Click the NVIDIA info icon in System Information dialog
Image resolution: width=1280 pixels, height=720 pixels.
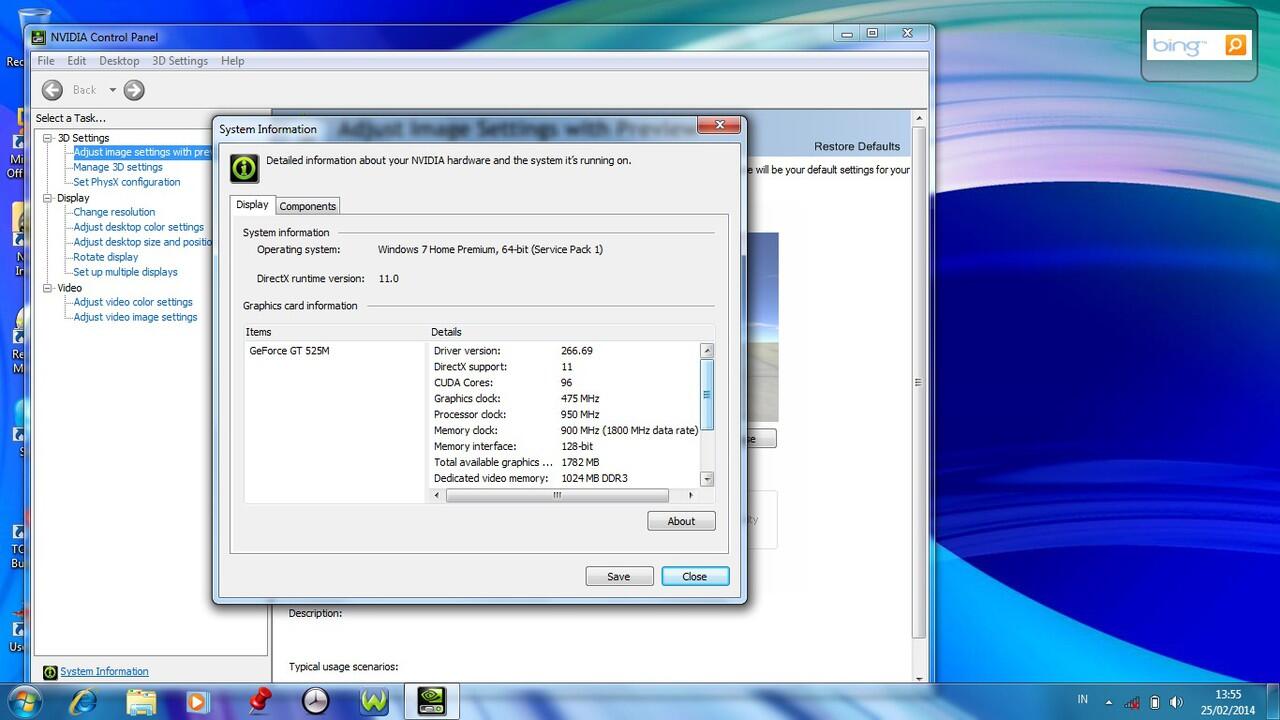[244, 168]
